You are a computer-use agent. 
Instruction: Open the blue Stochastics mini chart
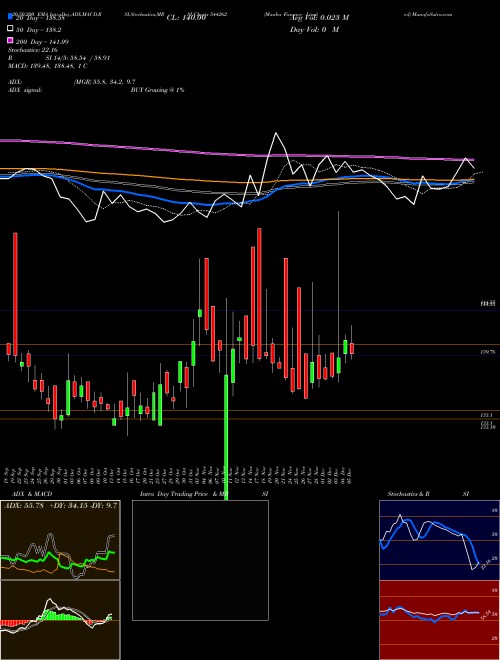tap(439, 540)
